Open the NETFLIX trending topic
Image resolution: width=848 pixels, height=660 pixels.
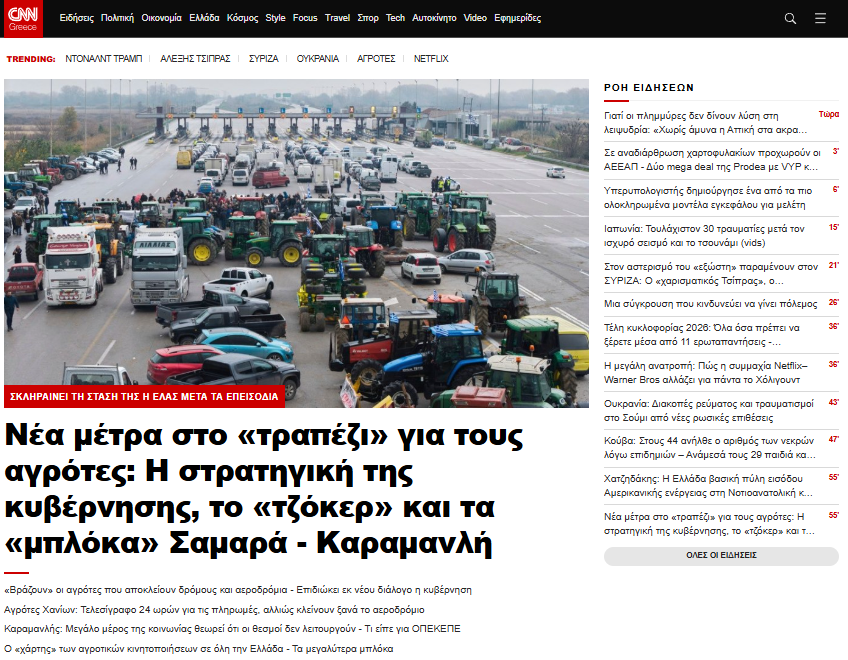coord(431,59)
